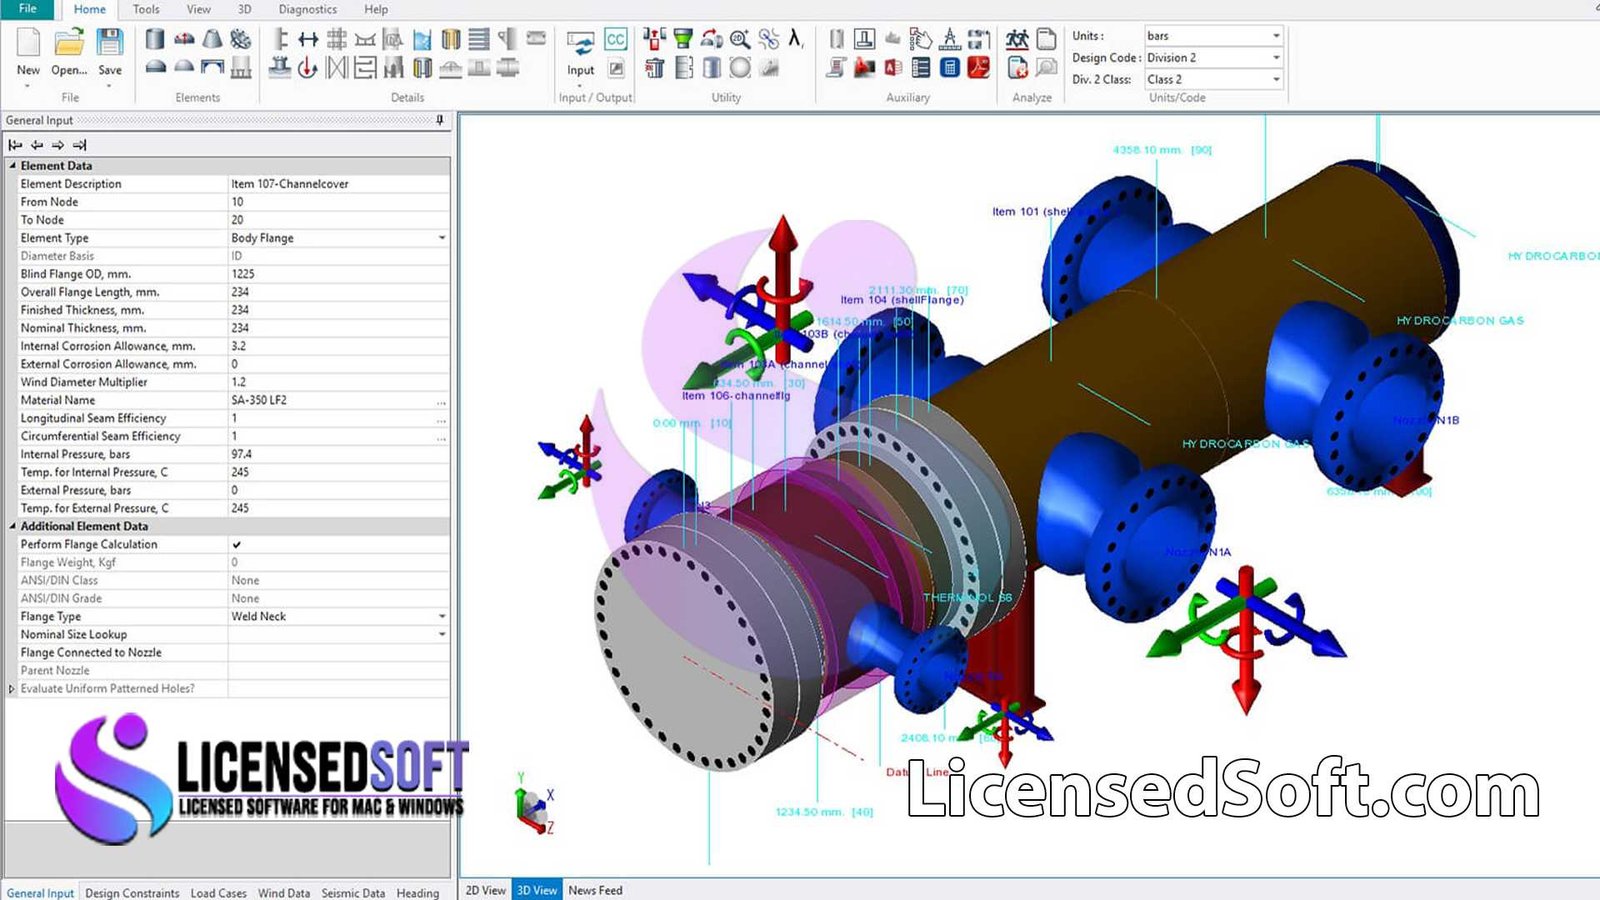The height and width of the screenshot is (900, 1600).
Task: Expand Evaluate Uniform Patterned Holes row
Action: pyautogui.click(x=12, y=689)
